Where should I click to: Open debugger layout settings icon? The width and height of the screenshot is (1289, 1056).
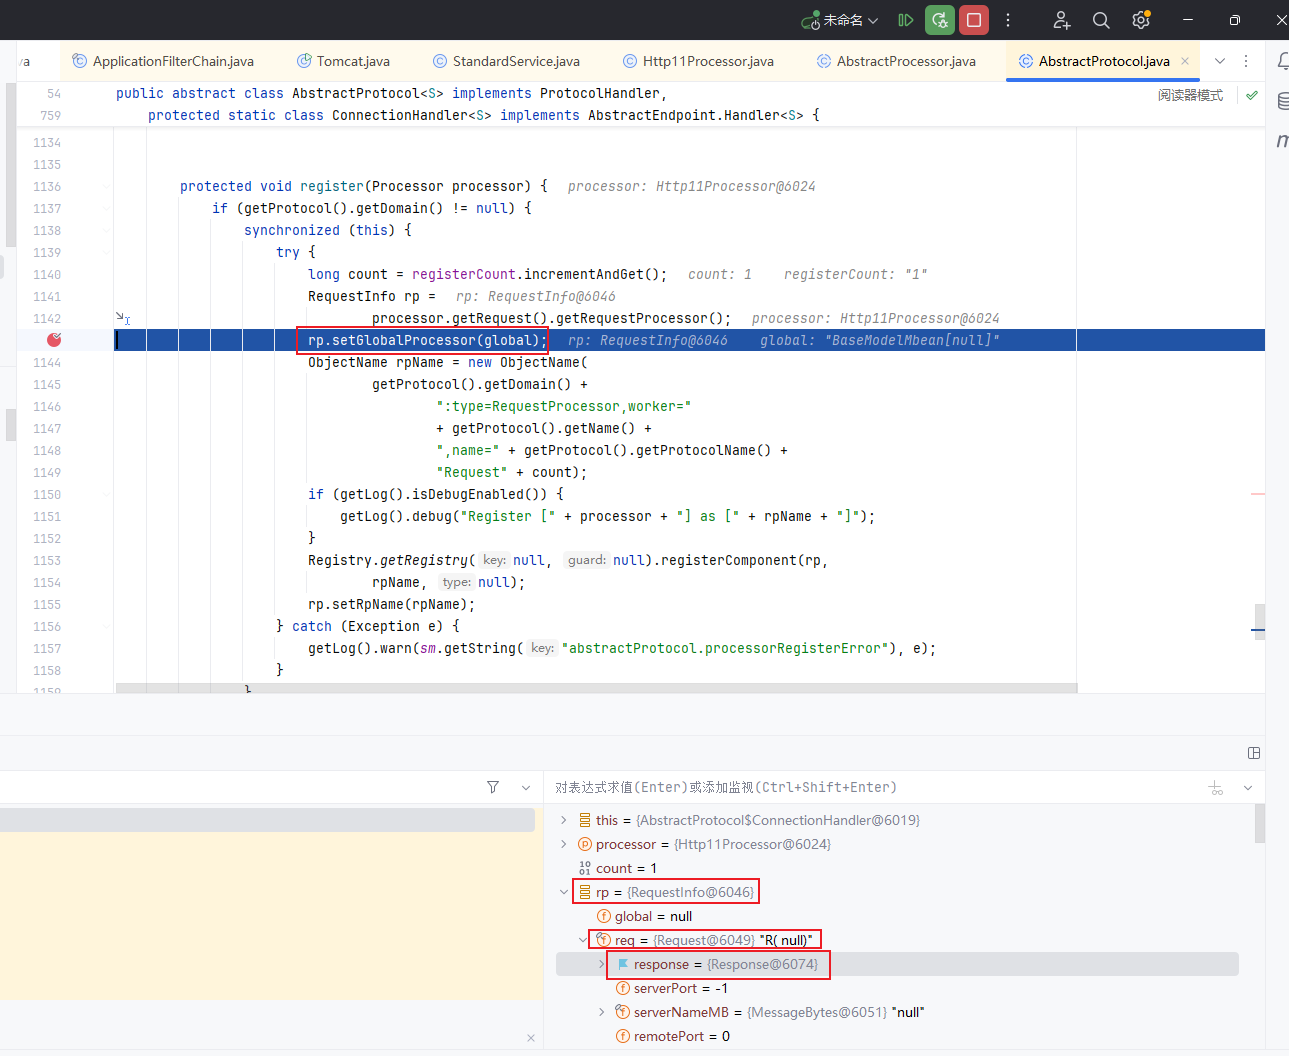coord(1254,753)
